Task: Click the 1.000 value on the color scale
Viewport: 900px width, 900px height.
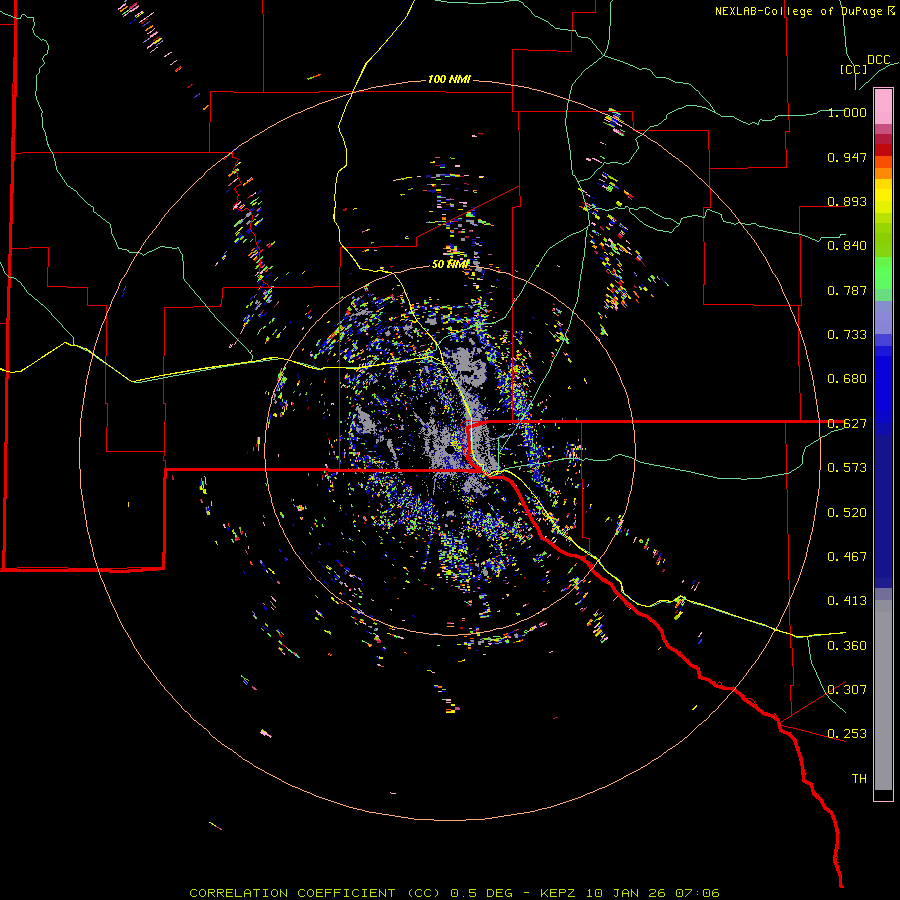Action: (847, 112)
